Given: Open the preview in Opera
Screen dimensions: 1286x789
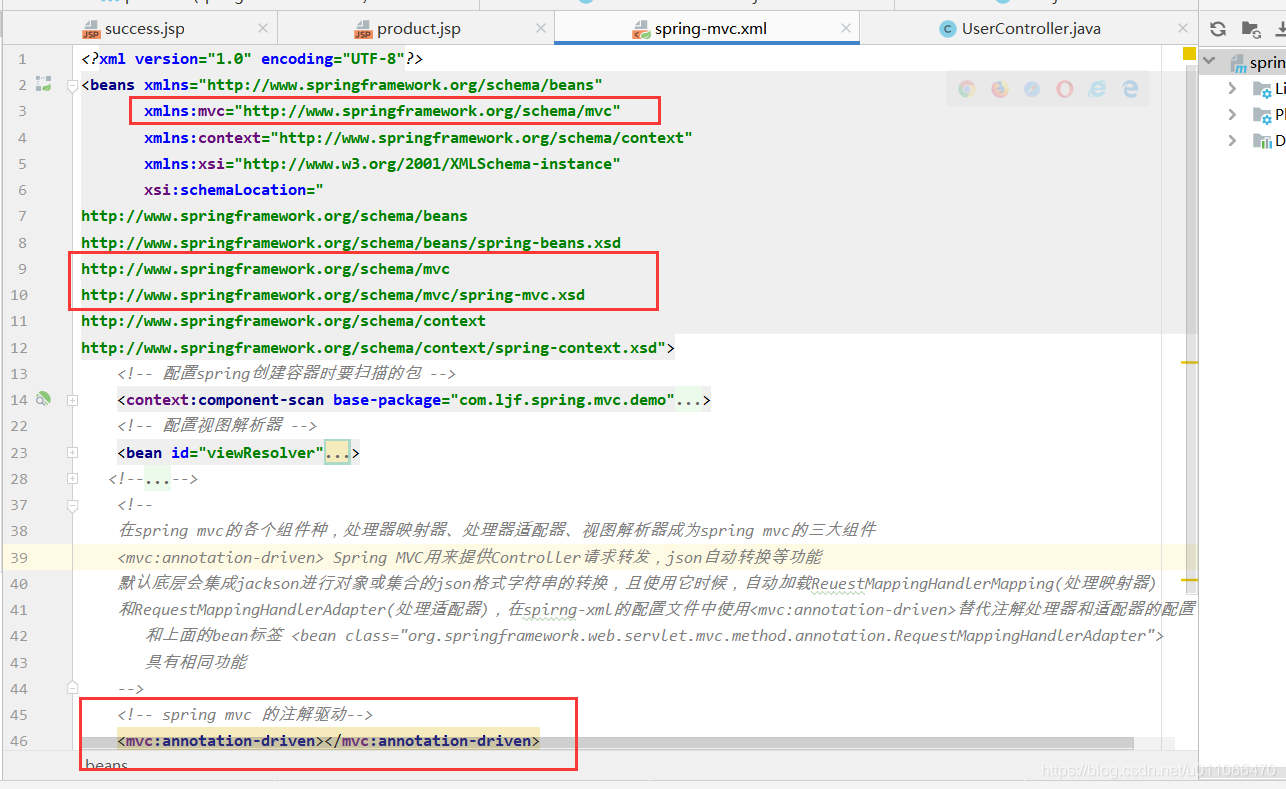Looking at the screenshot, I should pos(1064,89).
